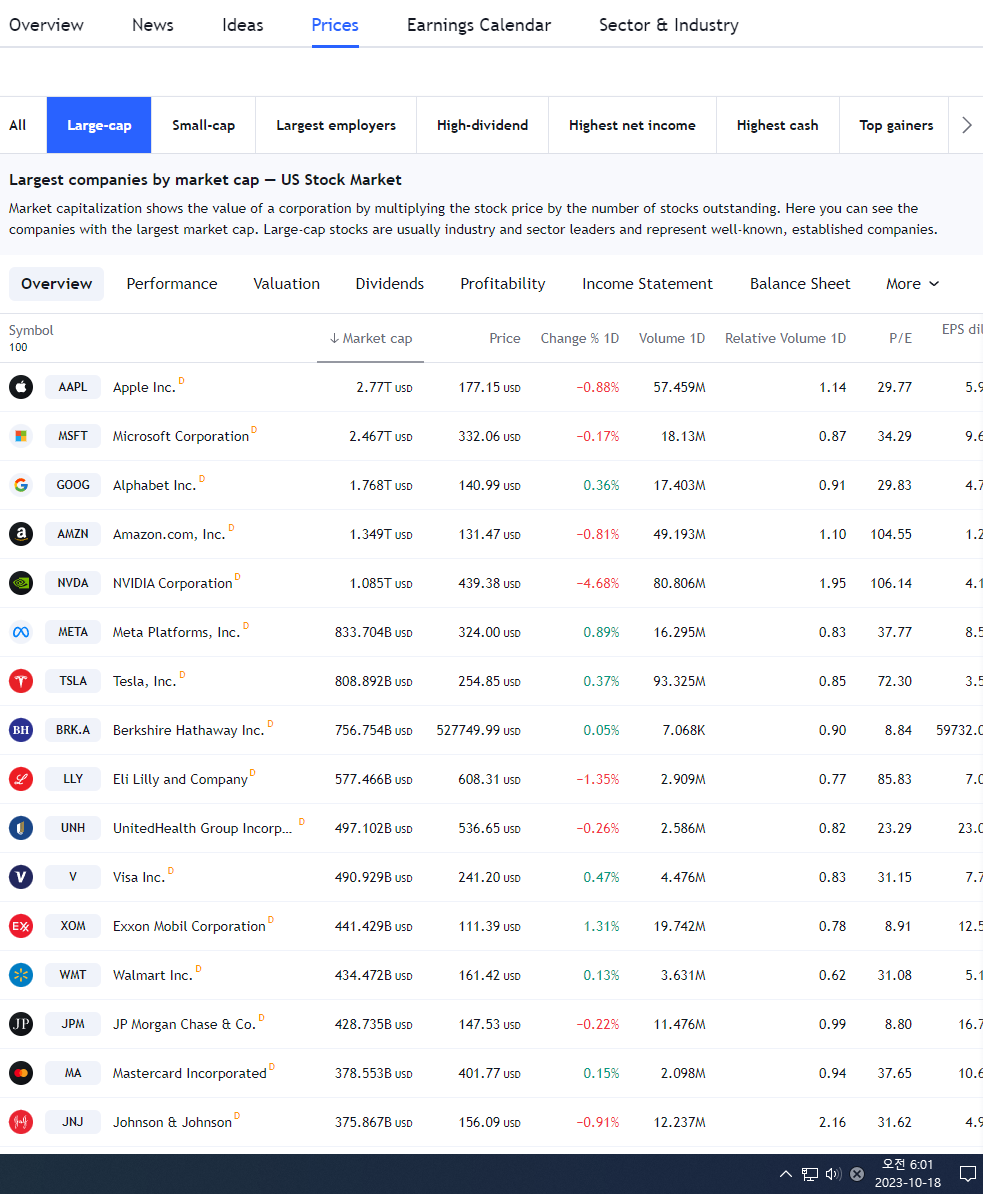
Task: Switch to the Profitability column set
Action: pos(503,283)
